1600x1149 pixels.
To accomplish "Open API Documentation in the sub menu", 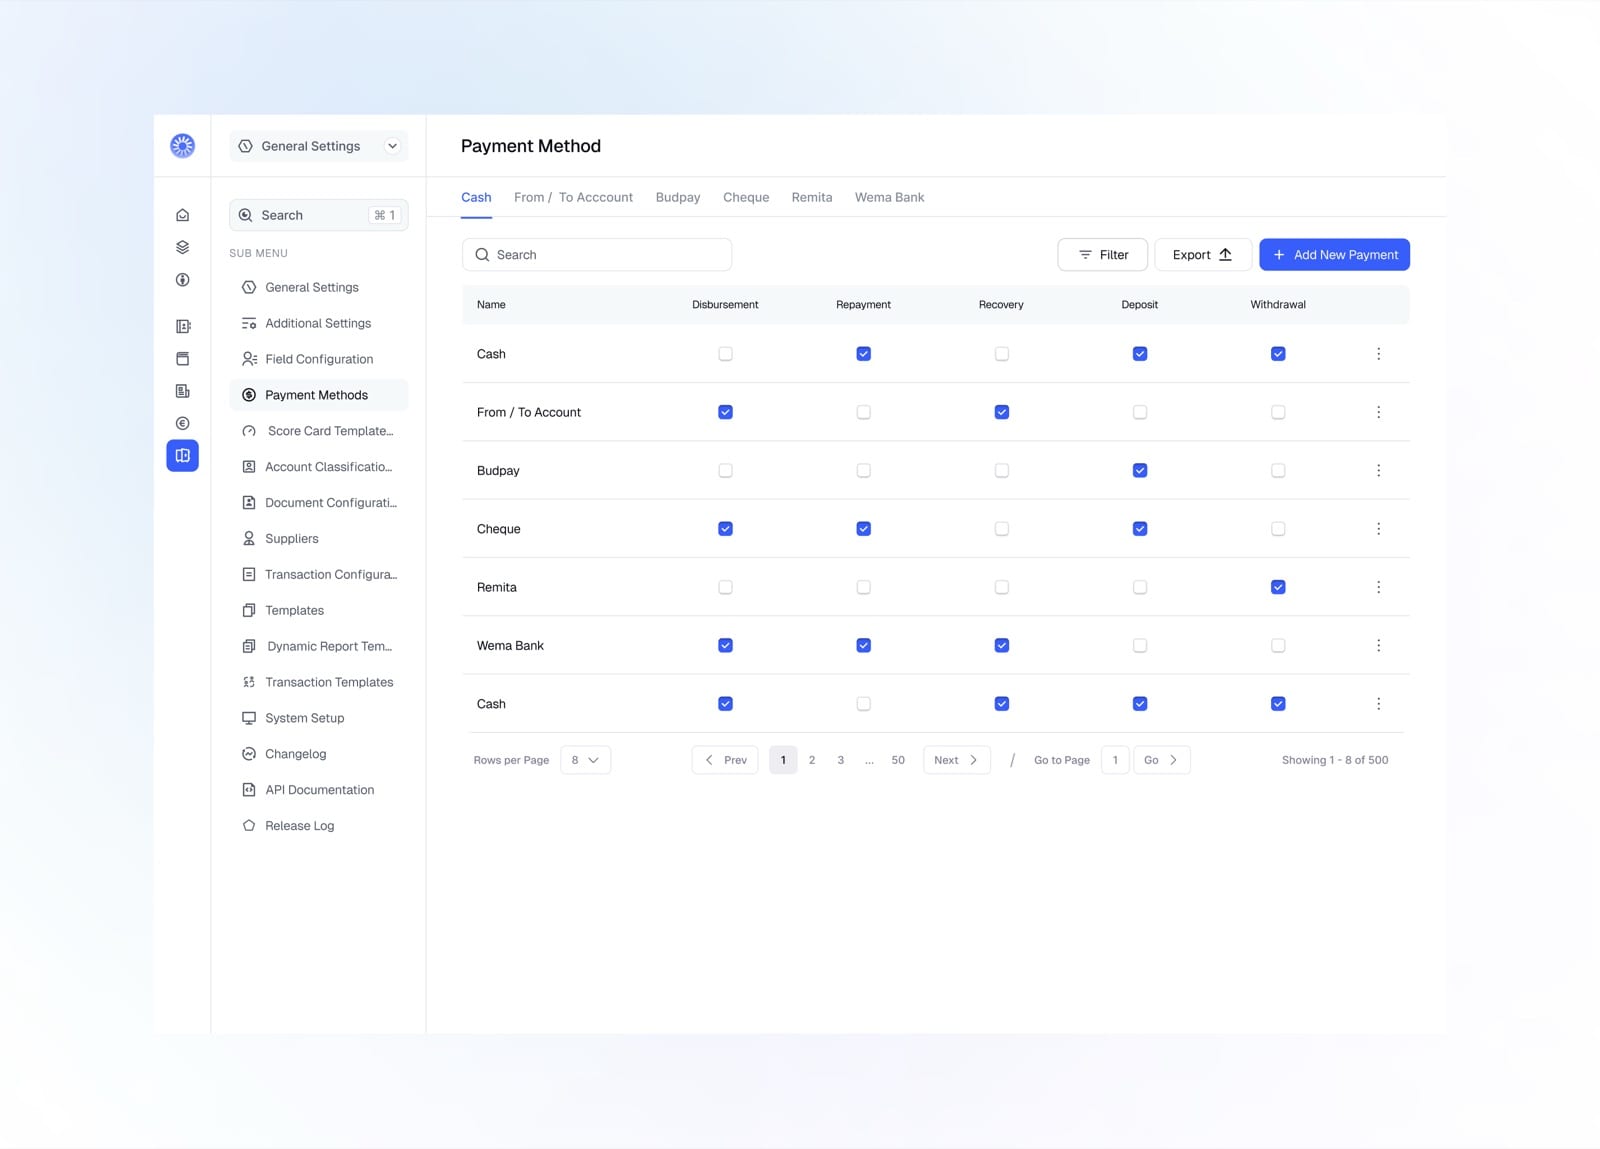I will (x=319, y=790).
